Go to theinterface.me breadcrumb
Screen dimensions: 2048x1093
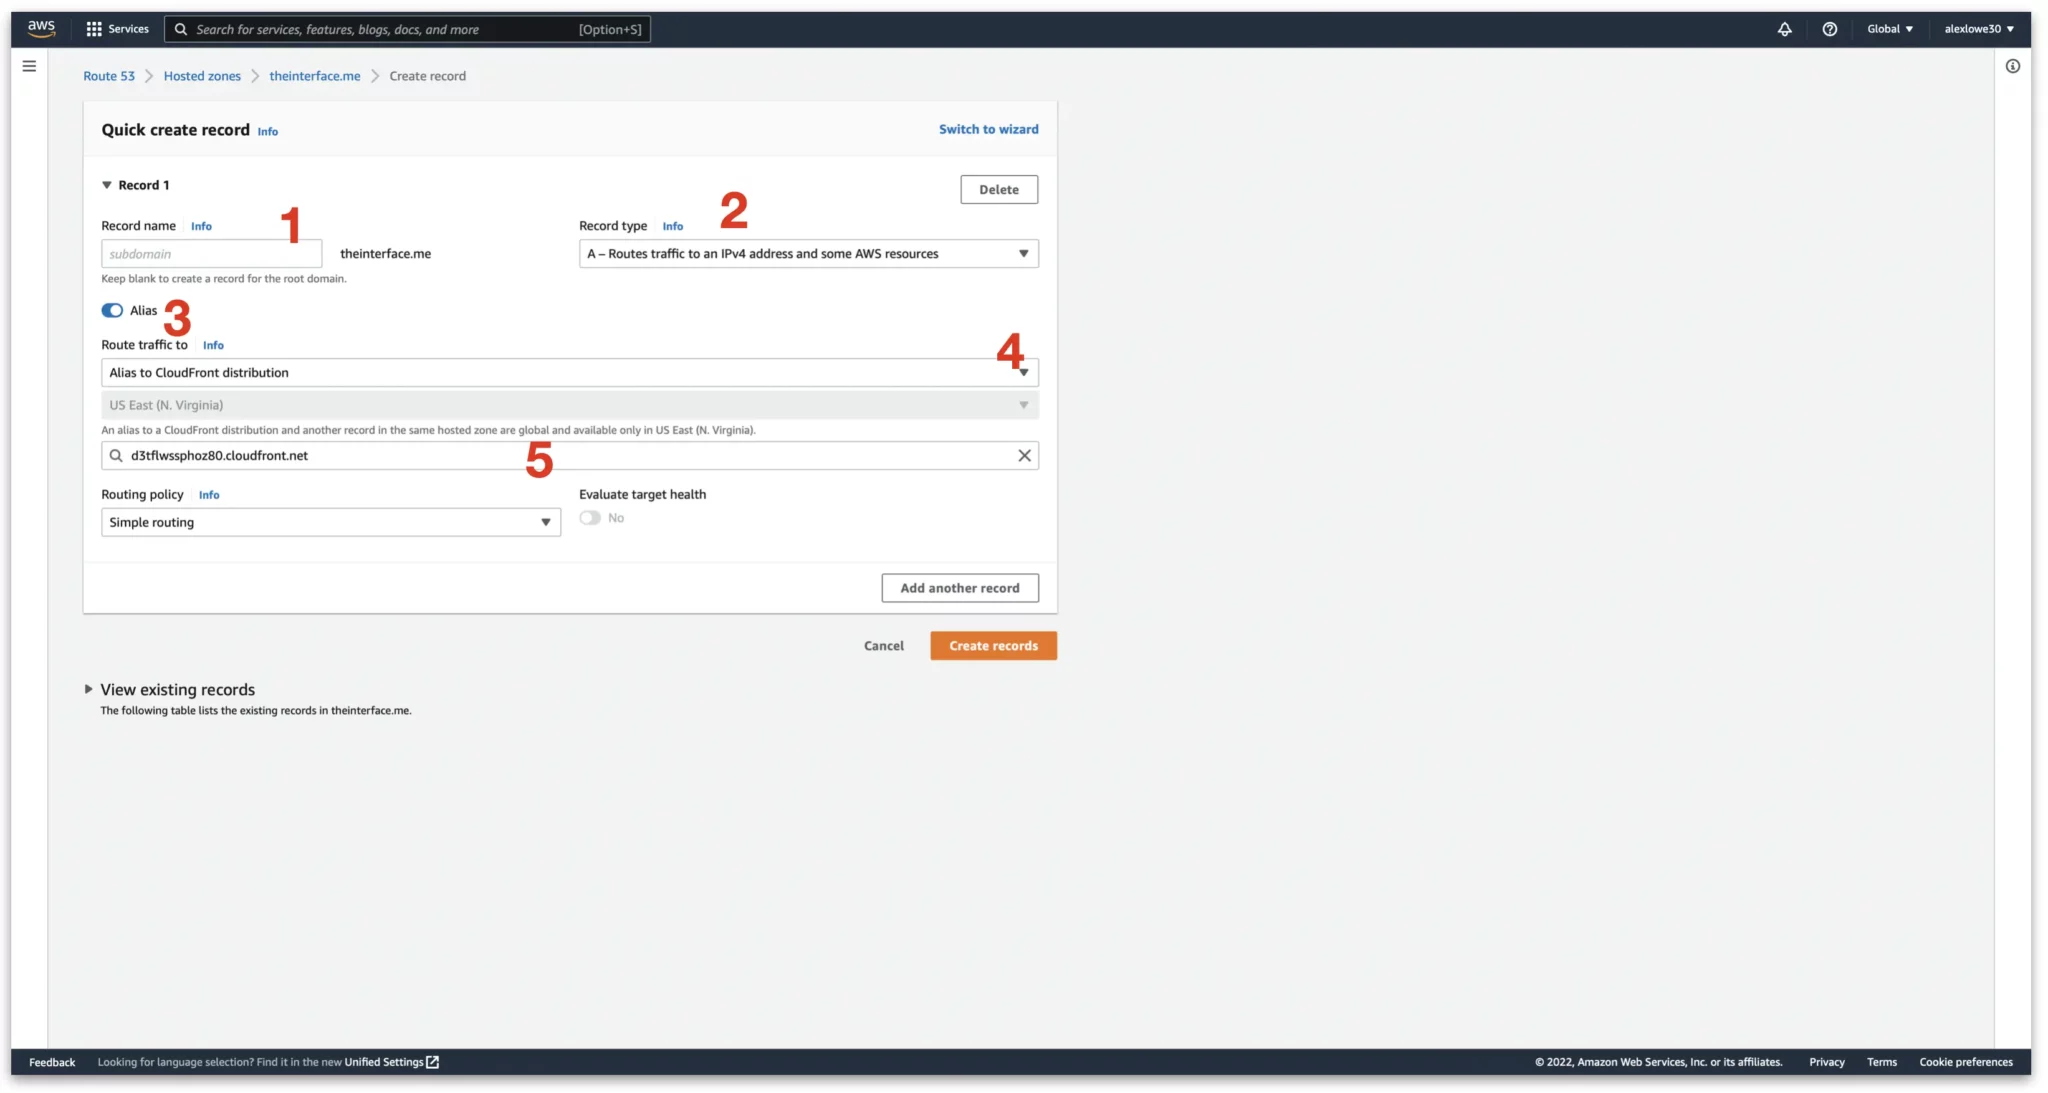coord(315,76)
